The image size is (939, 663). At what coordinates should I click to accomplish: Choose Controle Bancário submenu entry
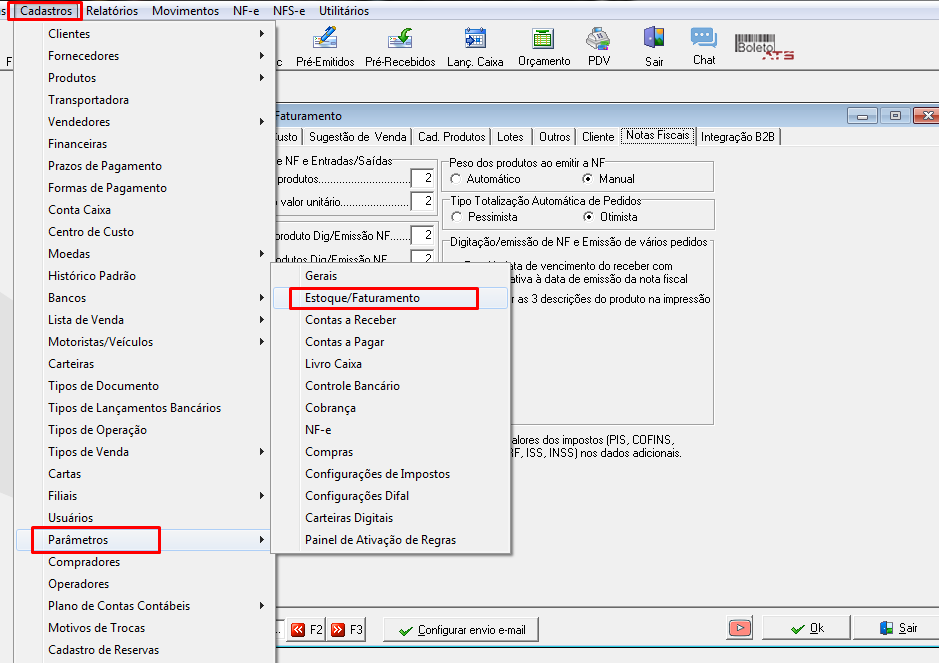(x=390, y=386)
